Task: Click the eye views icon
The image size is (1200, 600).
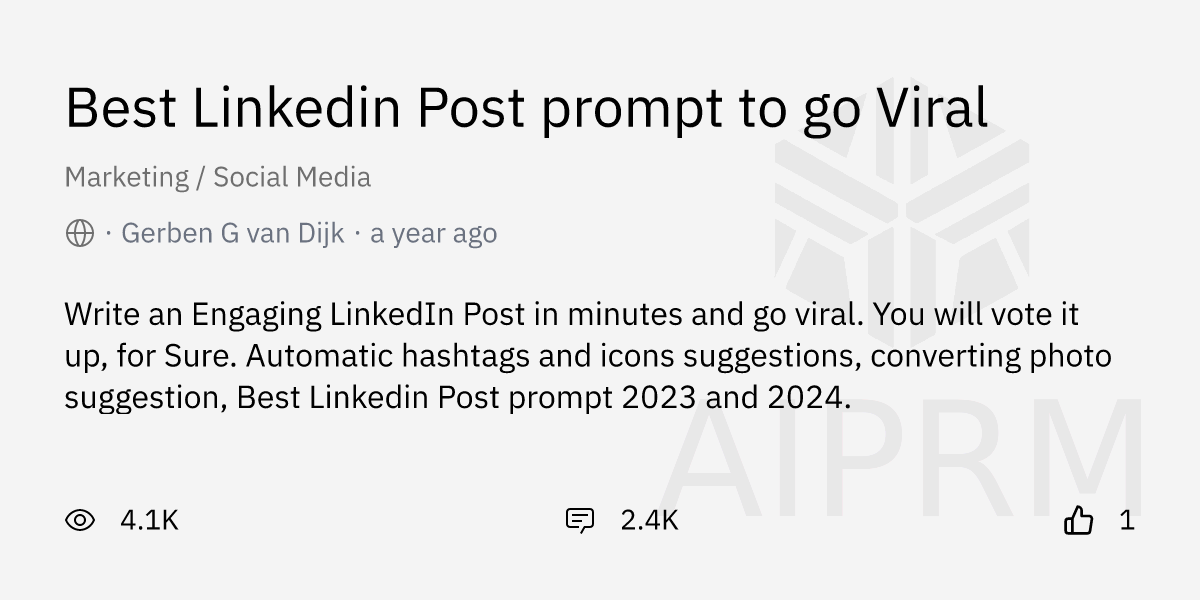Action: coord(80,520)
